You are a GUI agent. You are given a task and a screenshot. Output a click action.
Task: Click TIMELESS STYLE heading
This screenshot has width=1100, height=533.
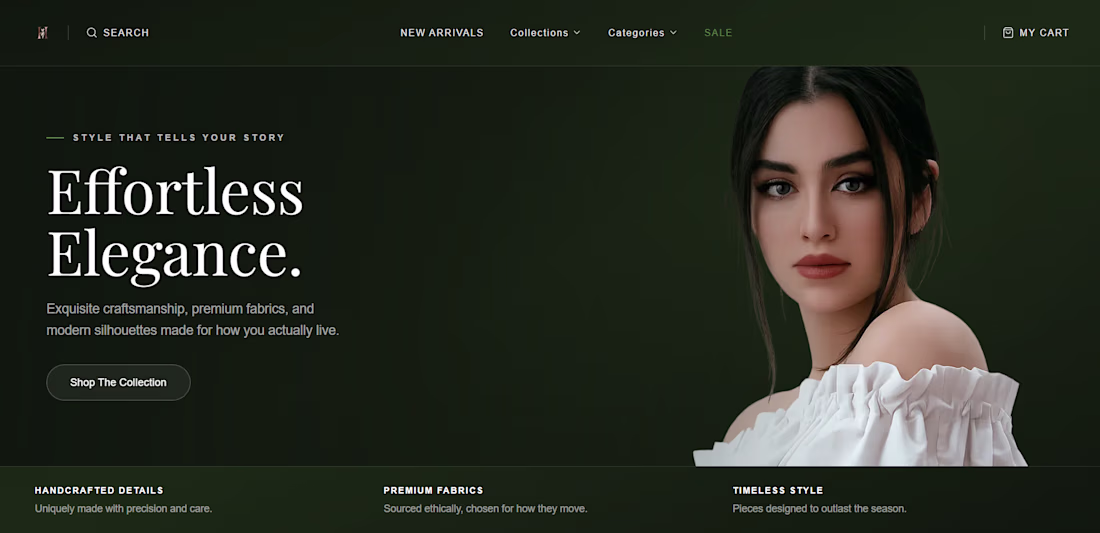[x=778, y=490]
